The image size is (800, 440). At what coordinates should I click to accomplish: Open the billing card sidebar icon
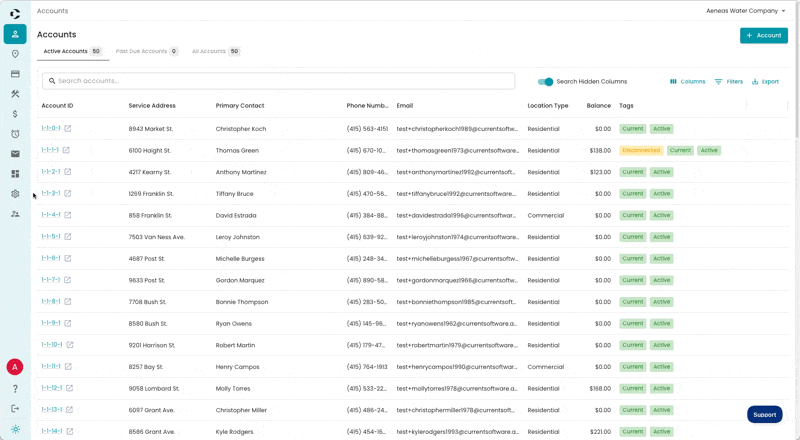[x=15, y=74]
